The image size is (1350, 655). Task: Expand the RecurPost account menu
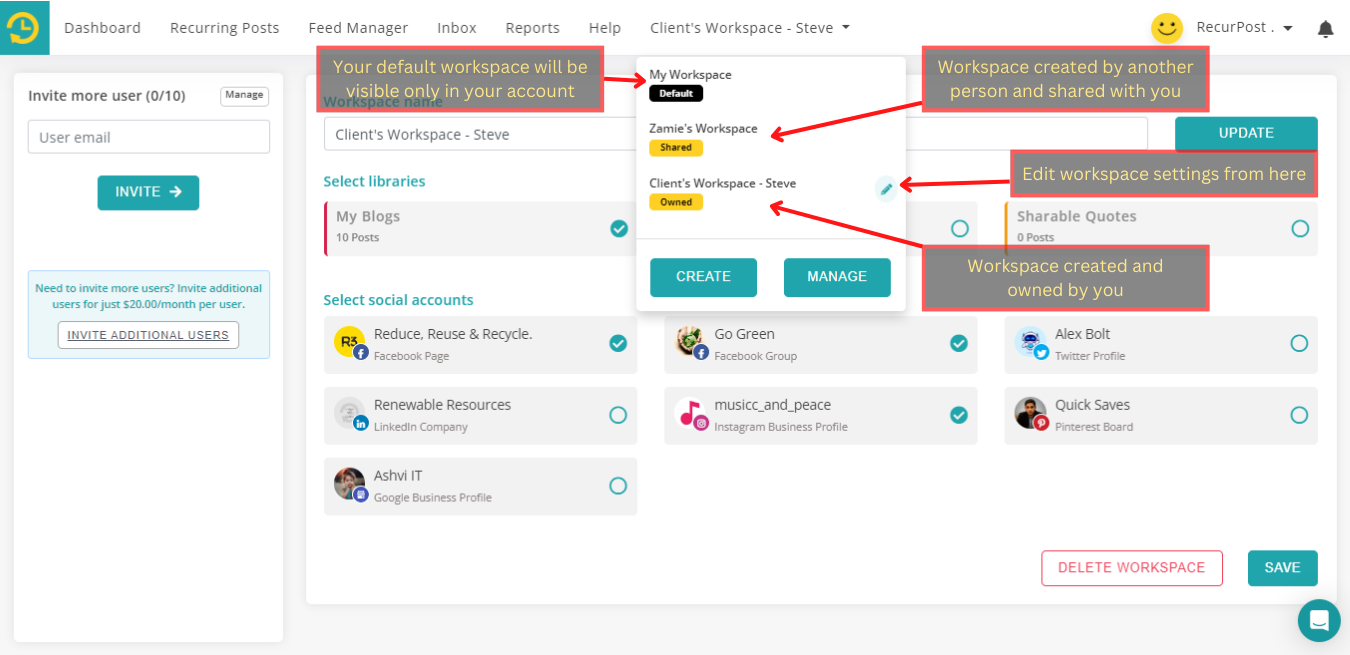pos(1244,28)
